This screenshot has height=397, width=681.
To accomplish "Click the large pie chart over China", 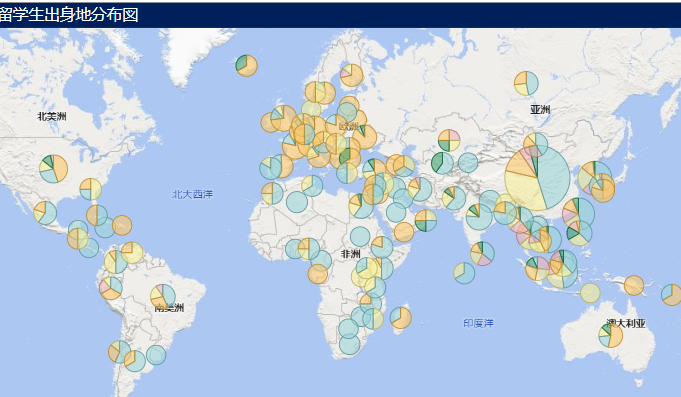I will (x=537, y=179).
